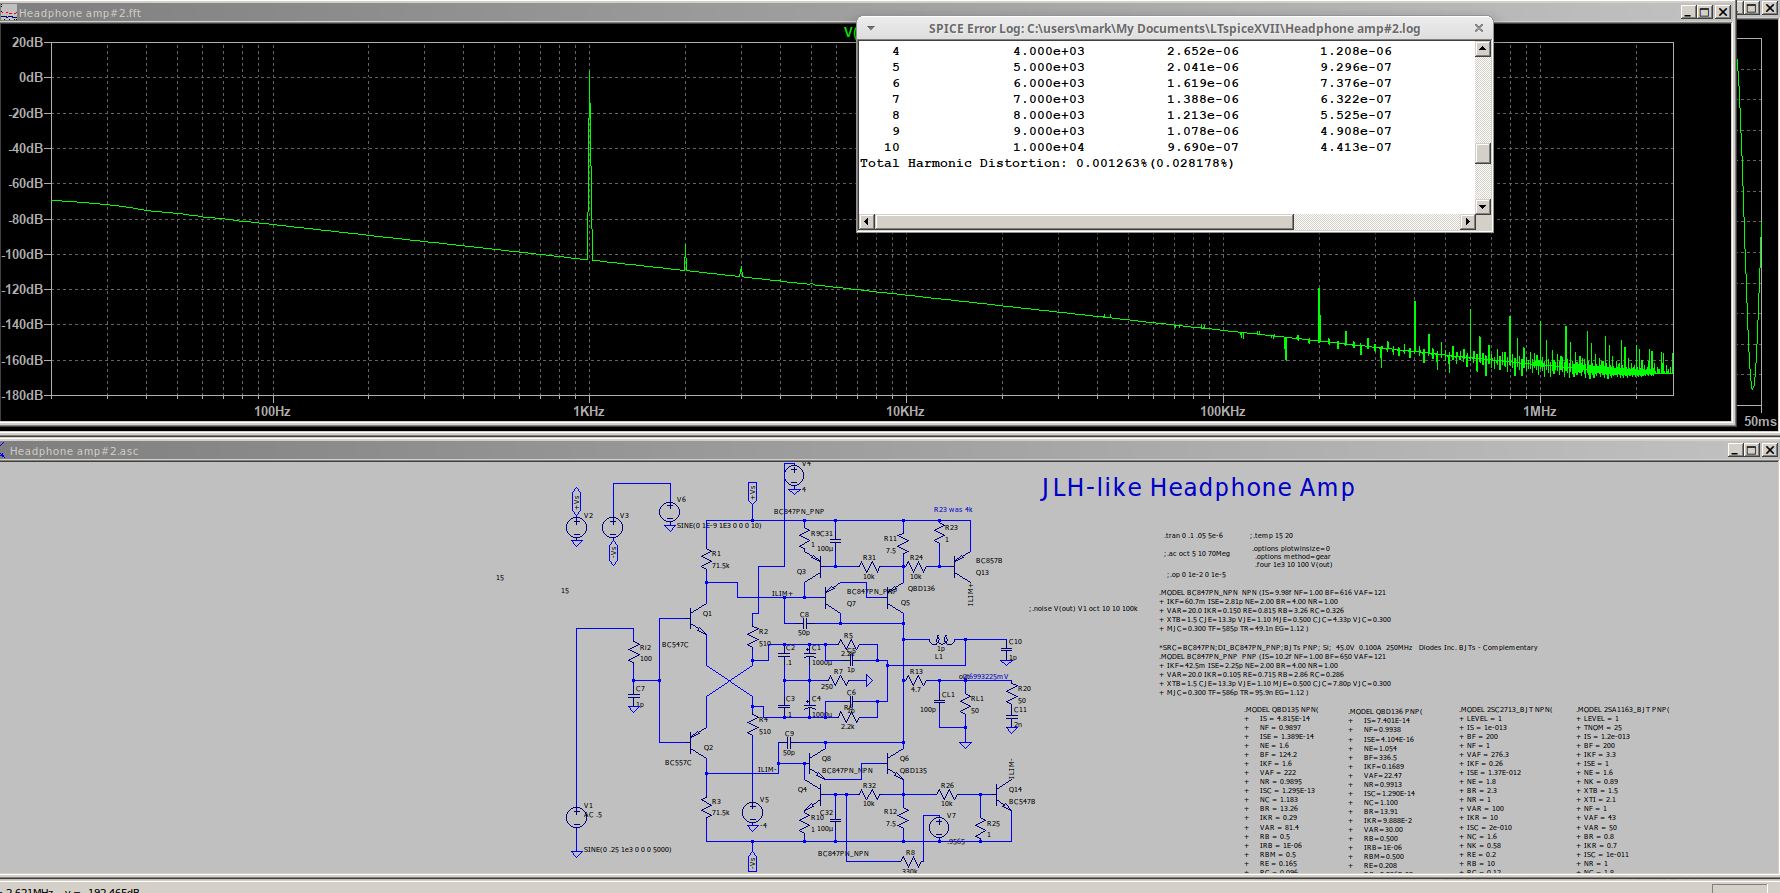Close the Headphone amp#2.asc schematic window

[x=1769, y=450]
